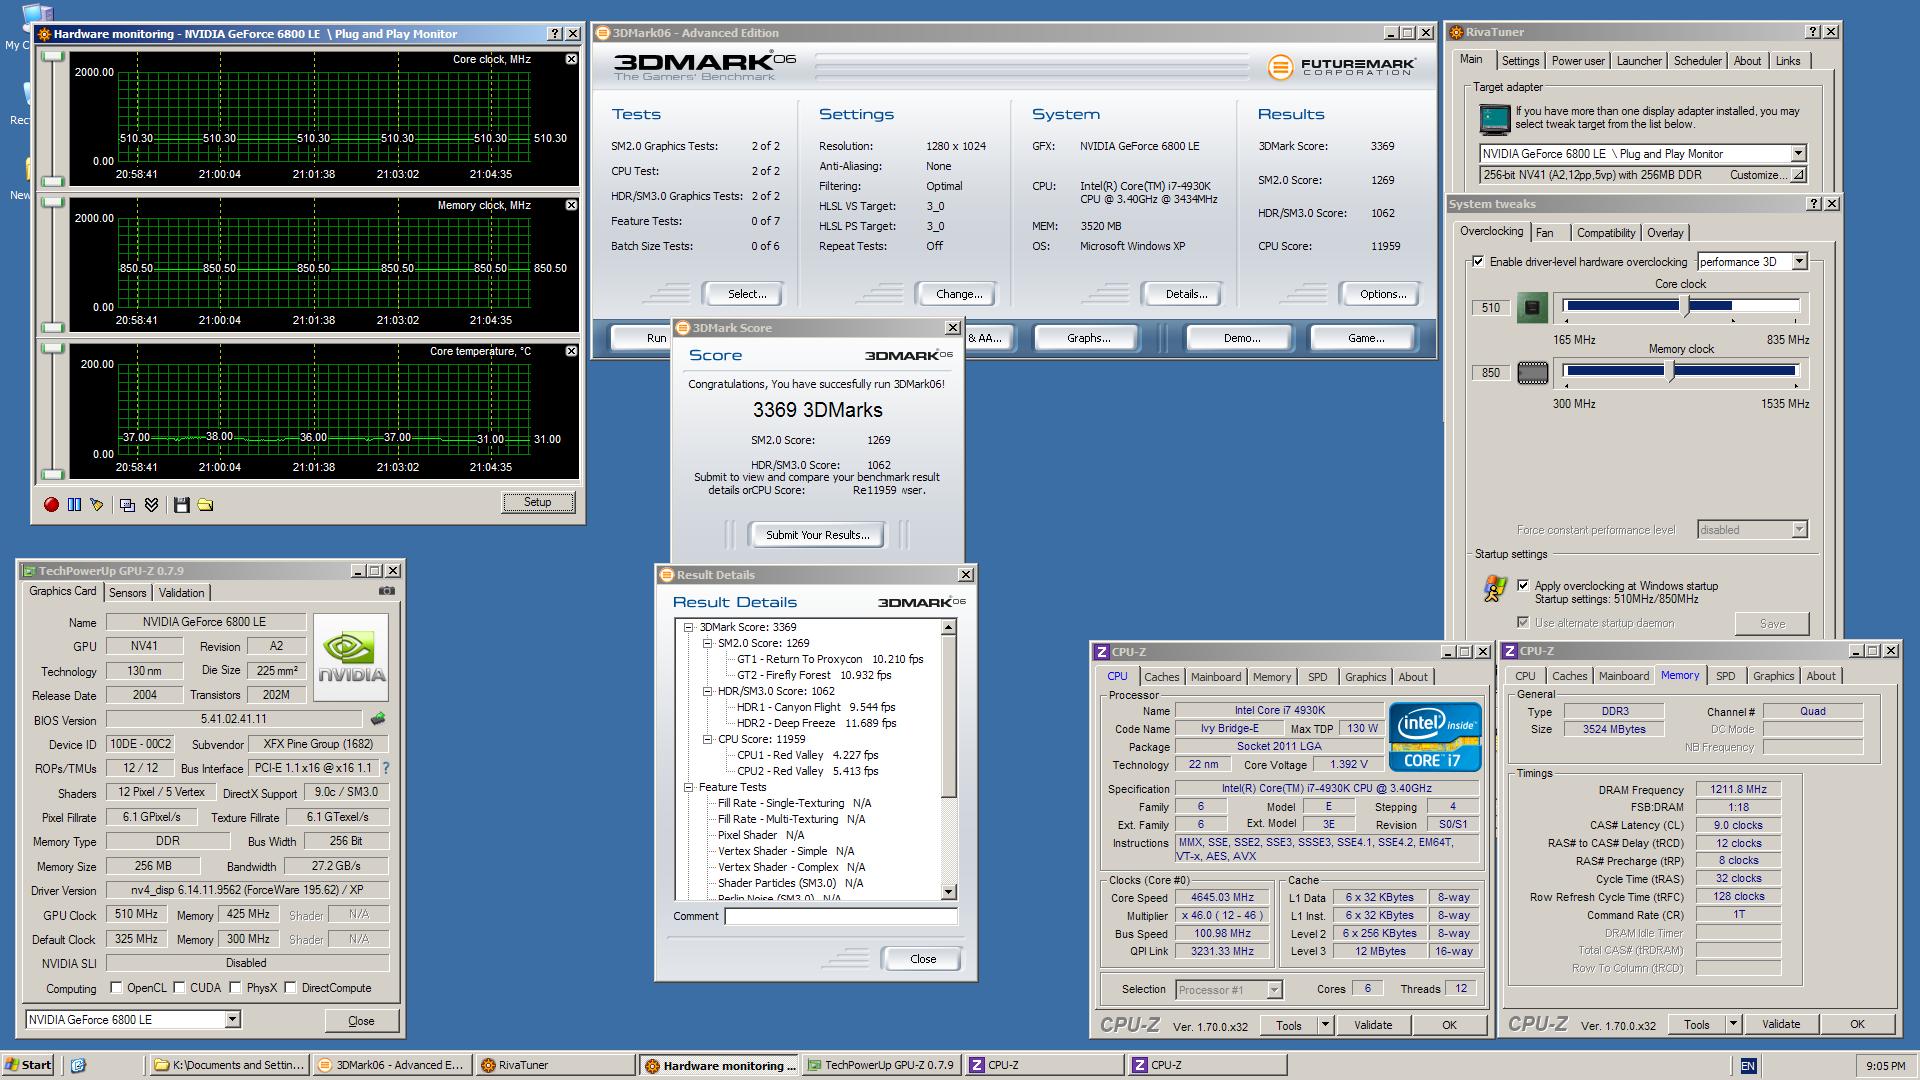Toggle Use alternate startup daemon checkbox
Image resolution: width=1920 pixels, height=1080 pixels.
(1523, 622)
